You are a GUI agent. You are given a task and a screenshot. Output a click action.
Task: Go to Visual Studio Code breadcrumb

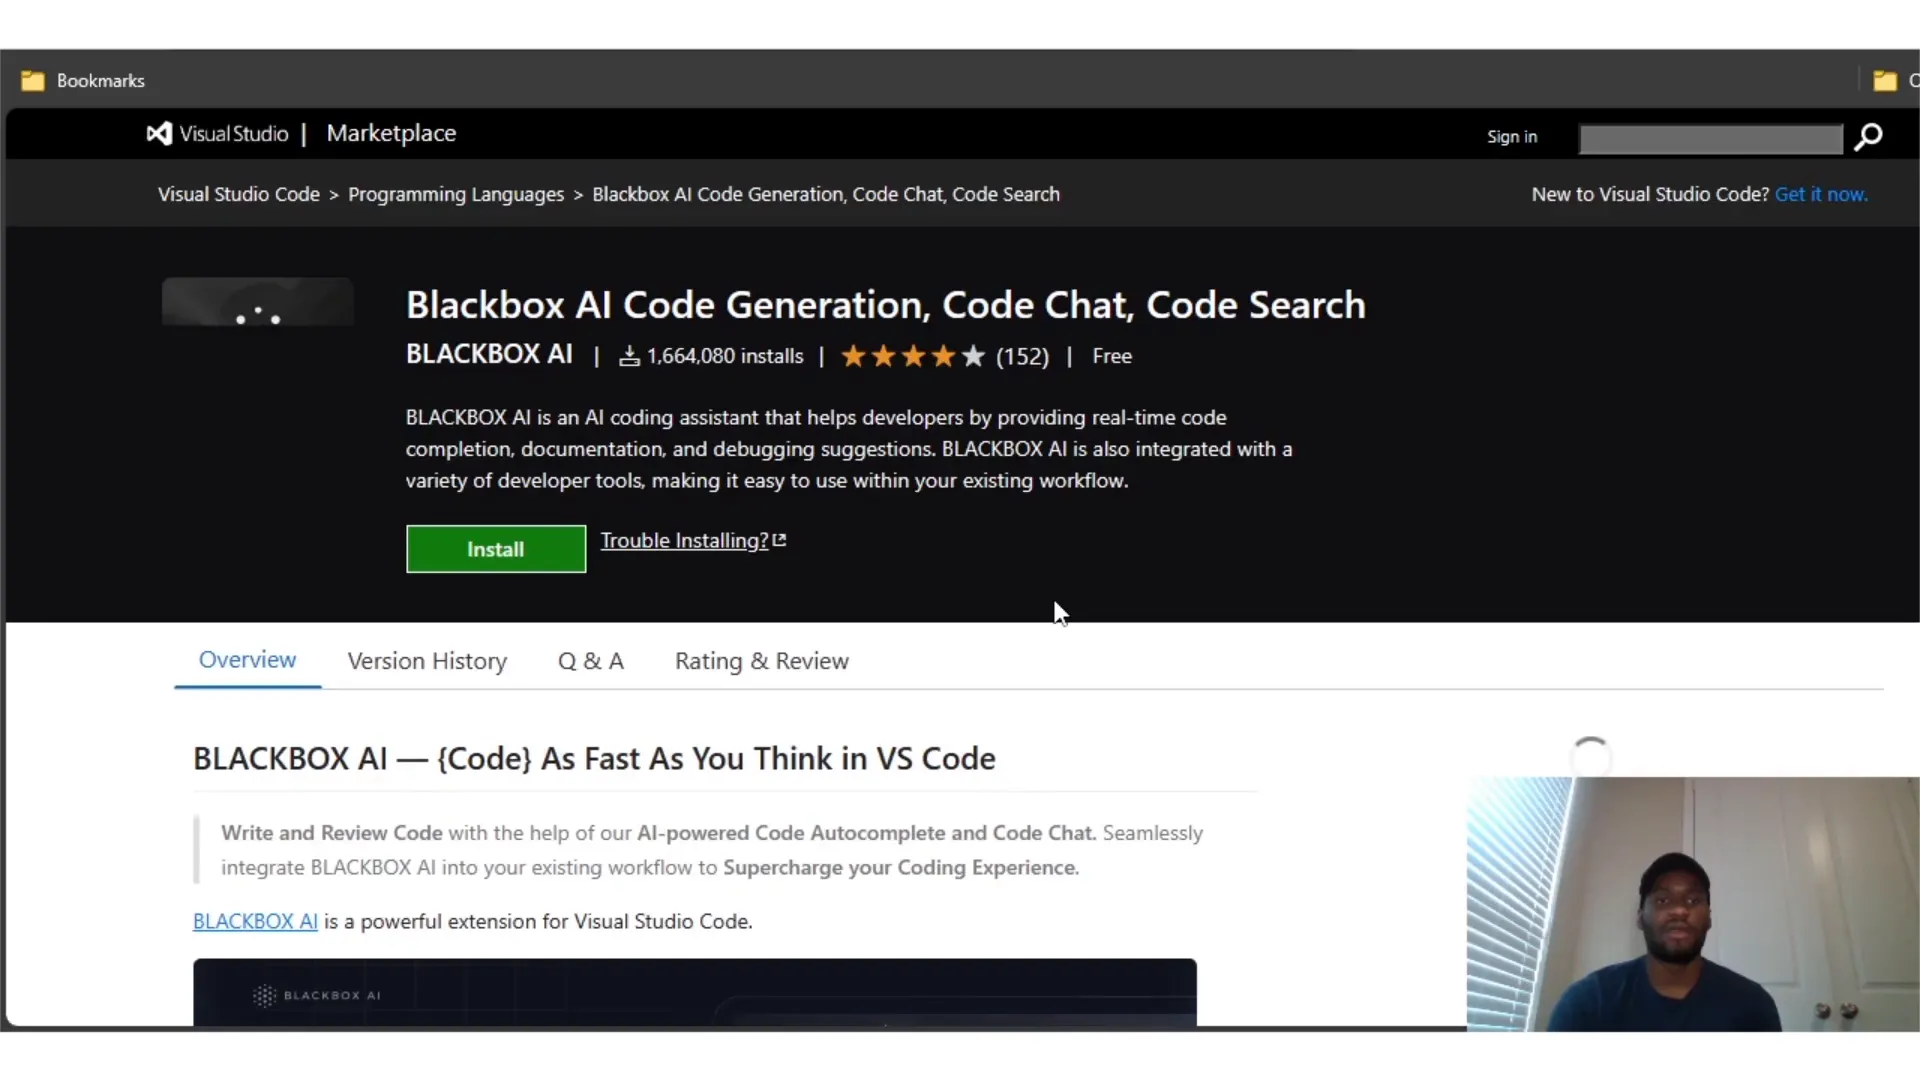coord(238,194)
